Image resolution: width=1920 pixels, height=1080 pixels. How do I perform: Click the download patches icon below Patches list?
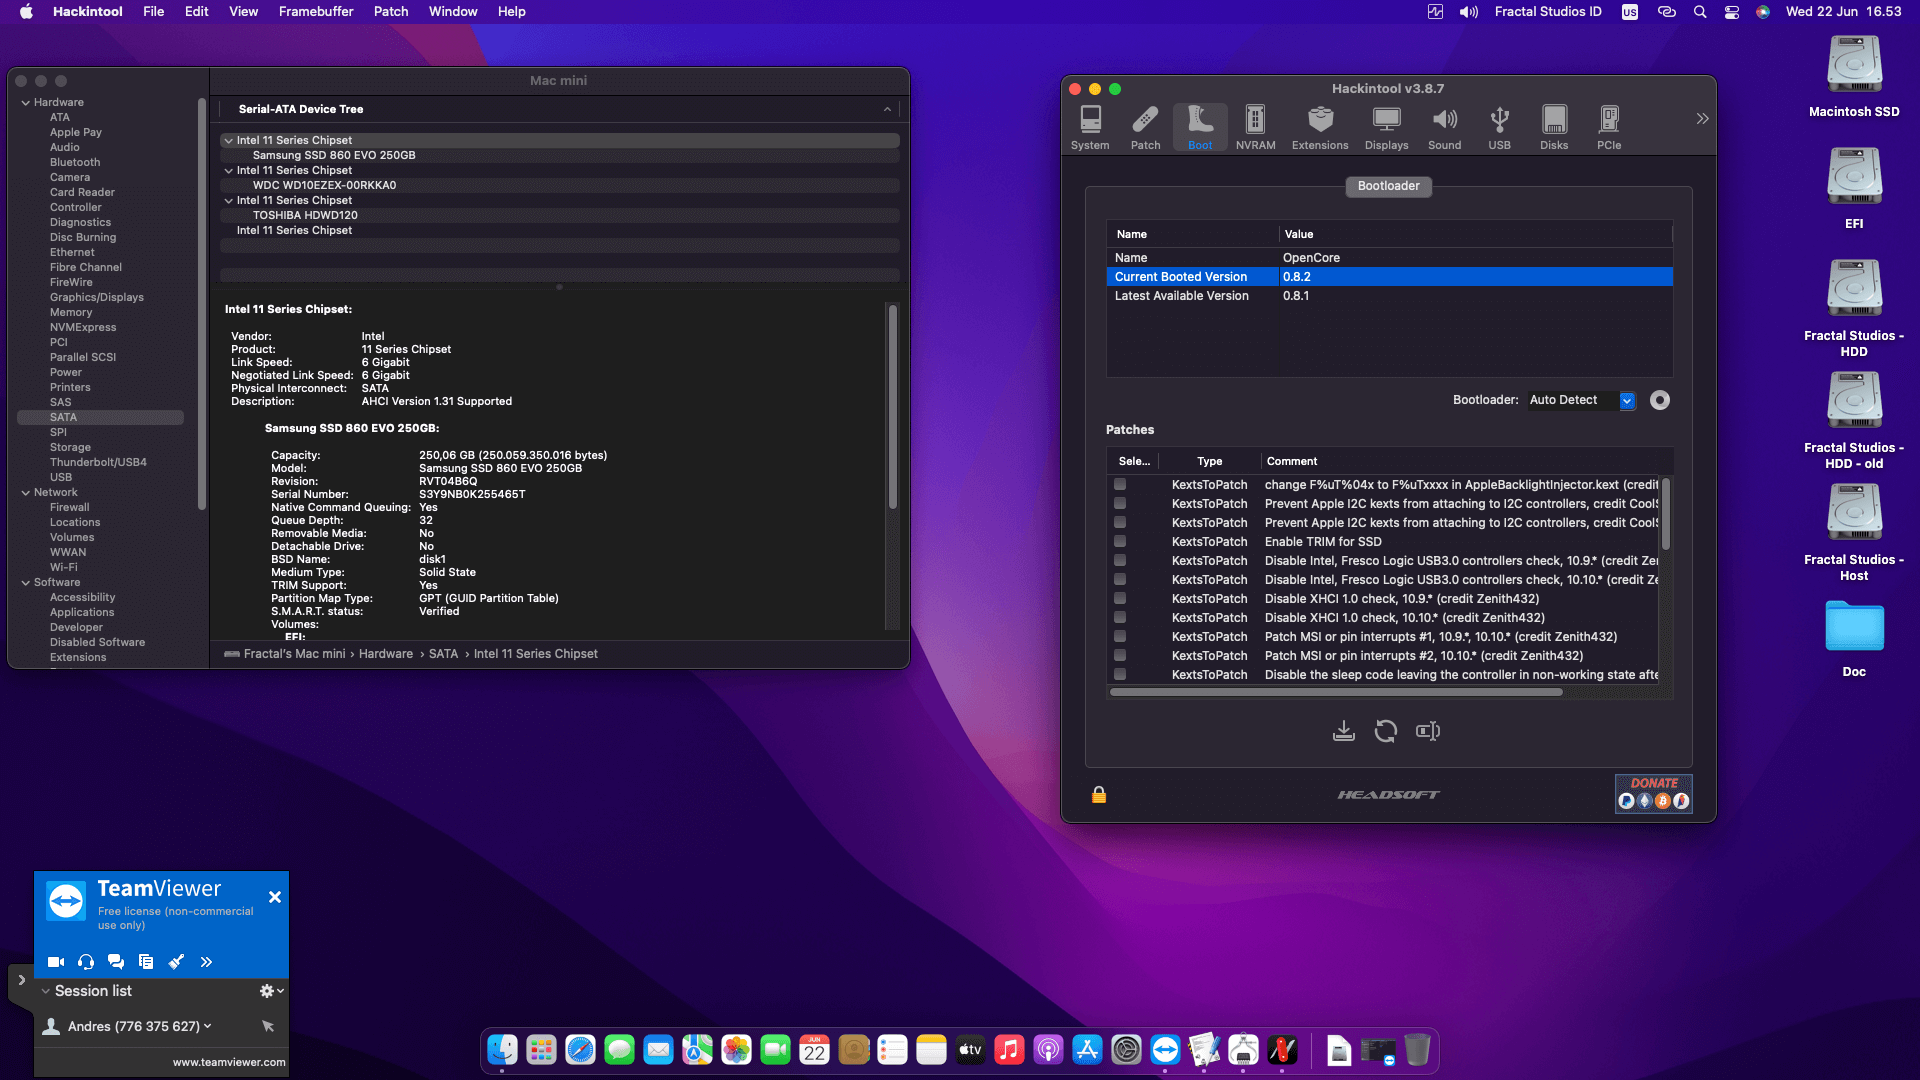click(x=1344, y=731)
